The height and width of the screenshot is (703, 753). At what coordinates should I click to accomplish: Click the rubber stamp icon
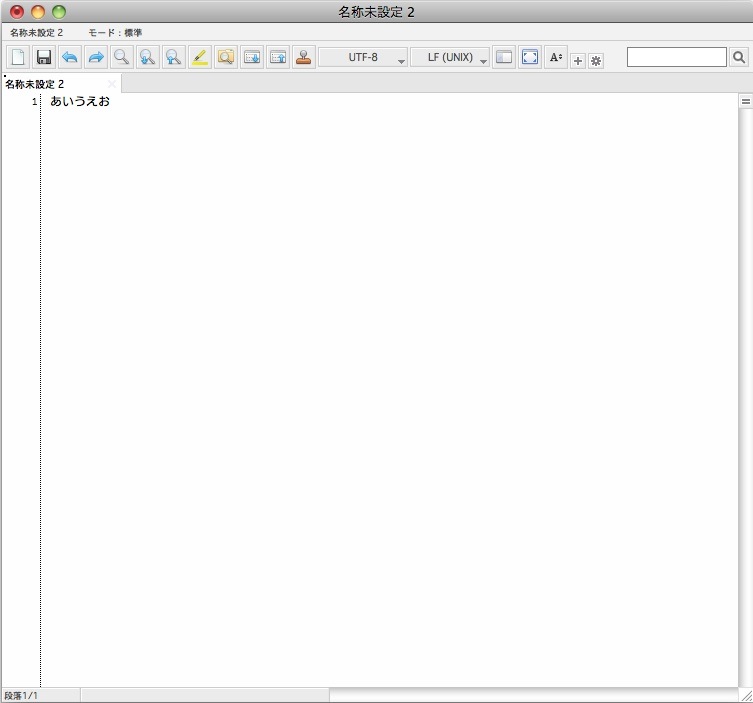click(x=304, y=58)
